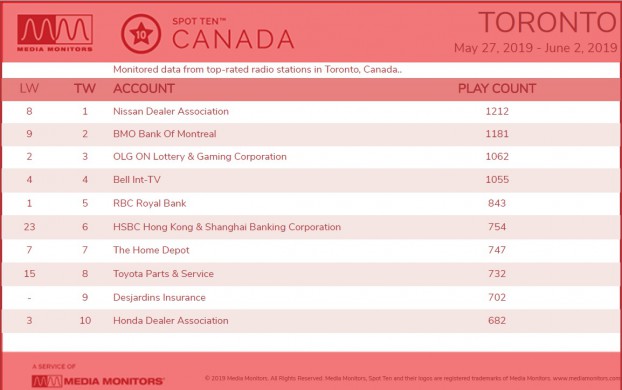Click the TORONTO market title
Viewport: 622px width, 390px height.
[548, 22]
